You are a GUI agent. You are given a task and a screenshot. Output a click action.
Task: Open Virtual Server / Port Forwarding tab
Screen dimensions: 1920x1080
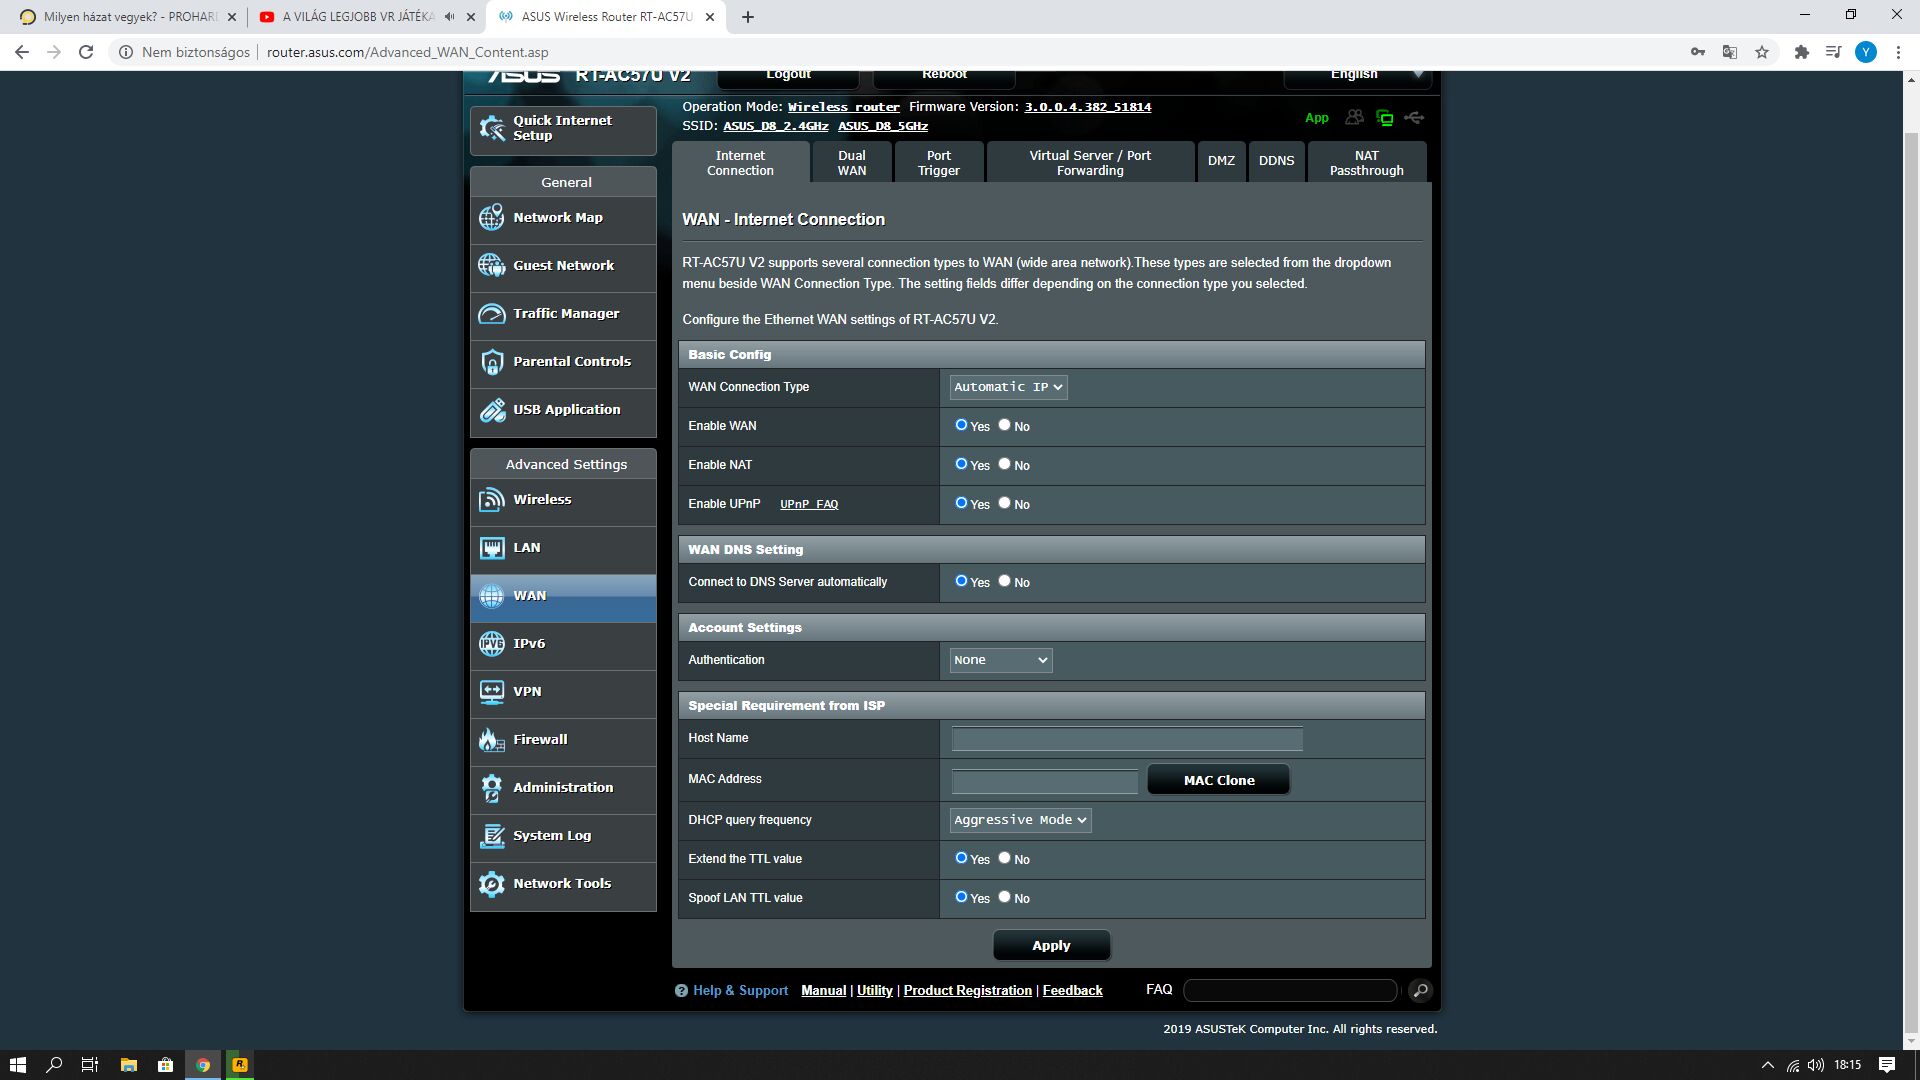pyautogui.click(x=1090, y=162)
